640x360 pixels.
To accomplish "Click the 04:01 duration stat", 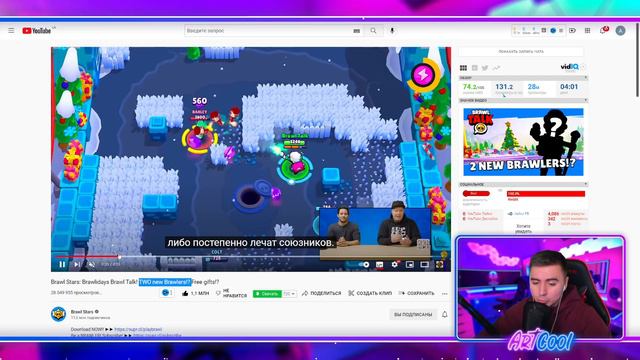I will click(x=569, y=87).
